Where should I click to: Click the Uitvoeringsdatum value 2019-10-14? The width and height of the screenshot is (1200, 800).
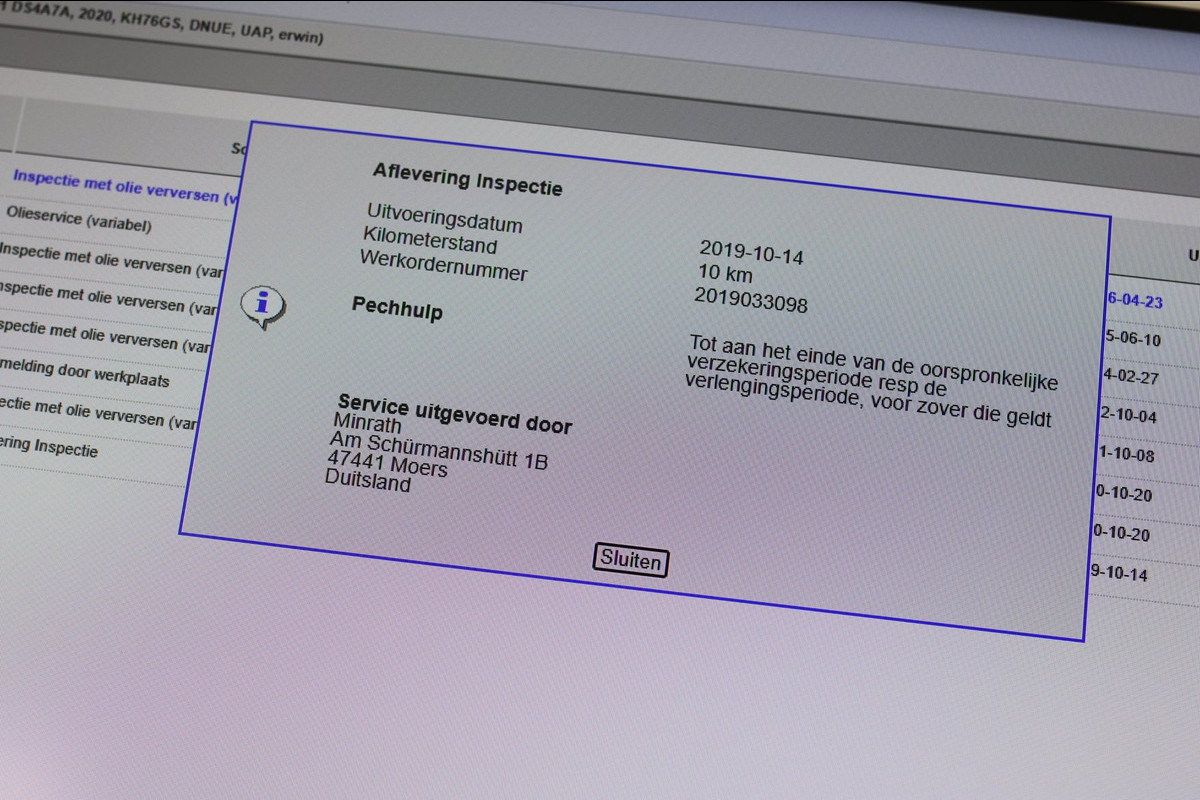click(751, 252)
